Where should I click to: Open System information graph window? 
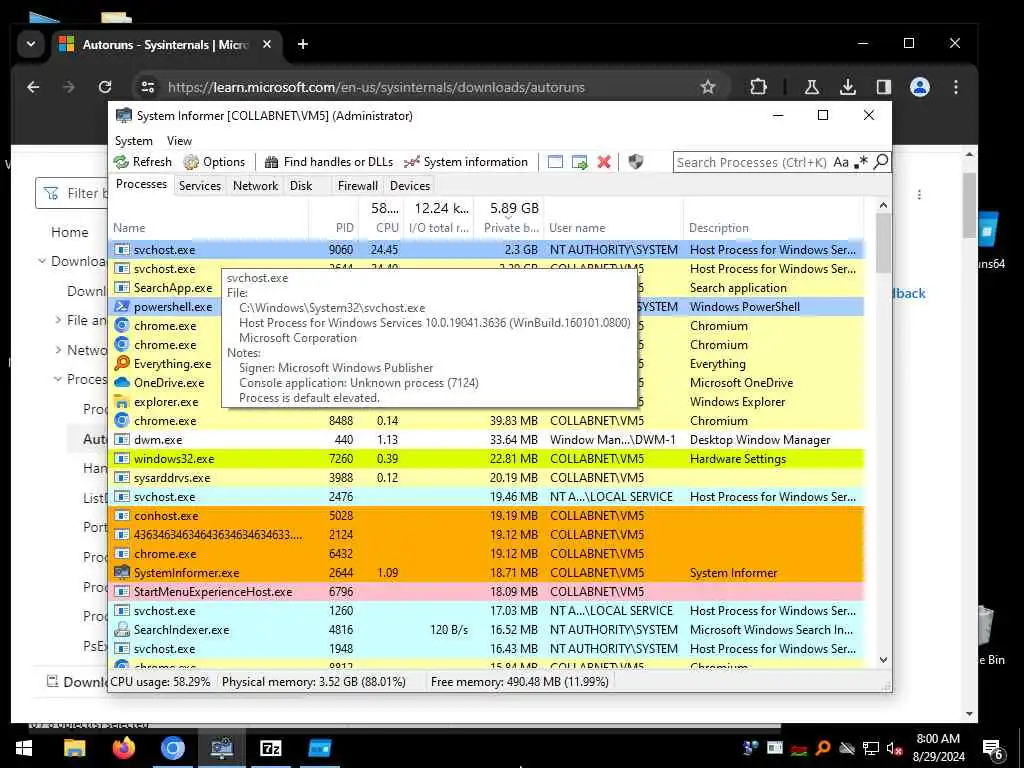466,162
